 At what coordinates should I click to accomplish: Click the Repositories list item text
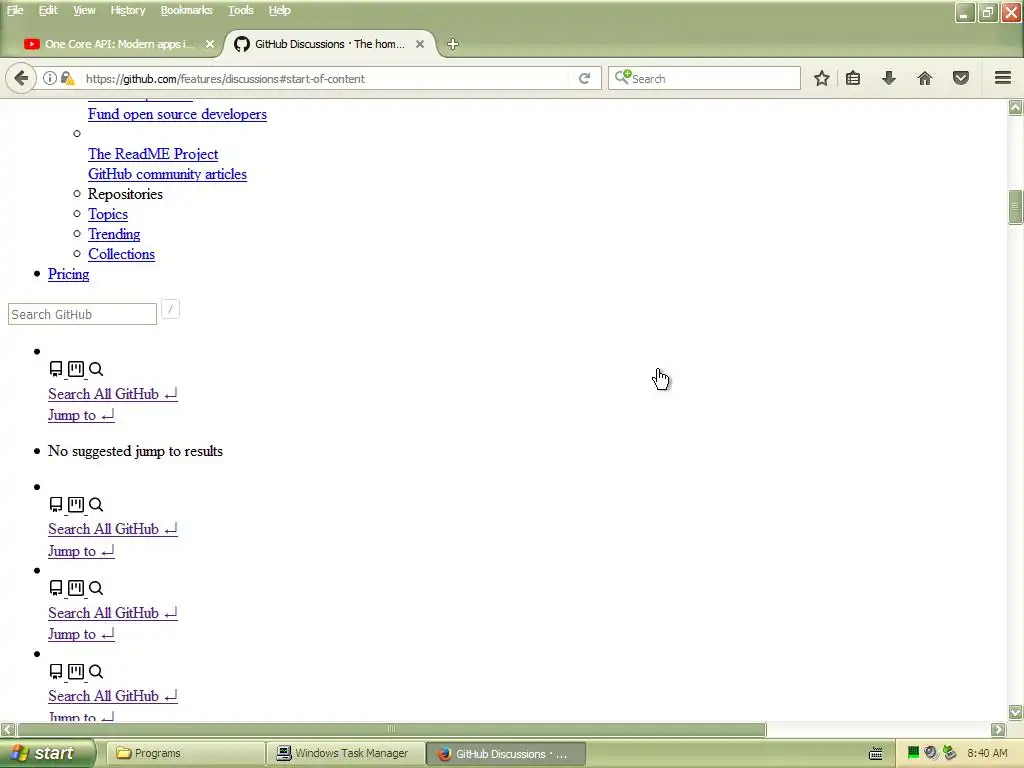(125, 194)
